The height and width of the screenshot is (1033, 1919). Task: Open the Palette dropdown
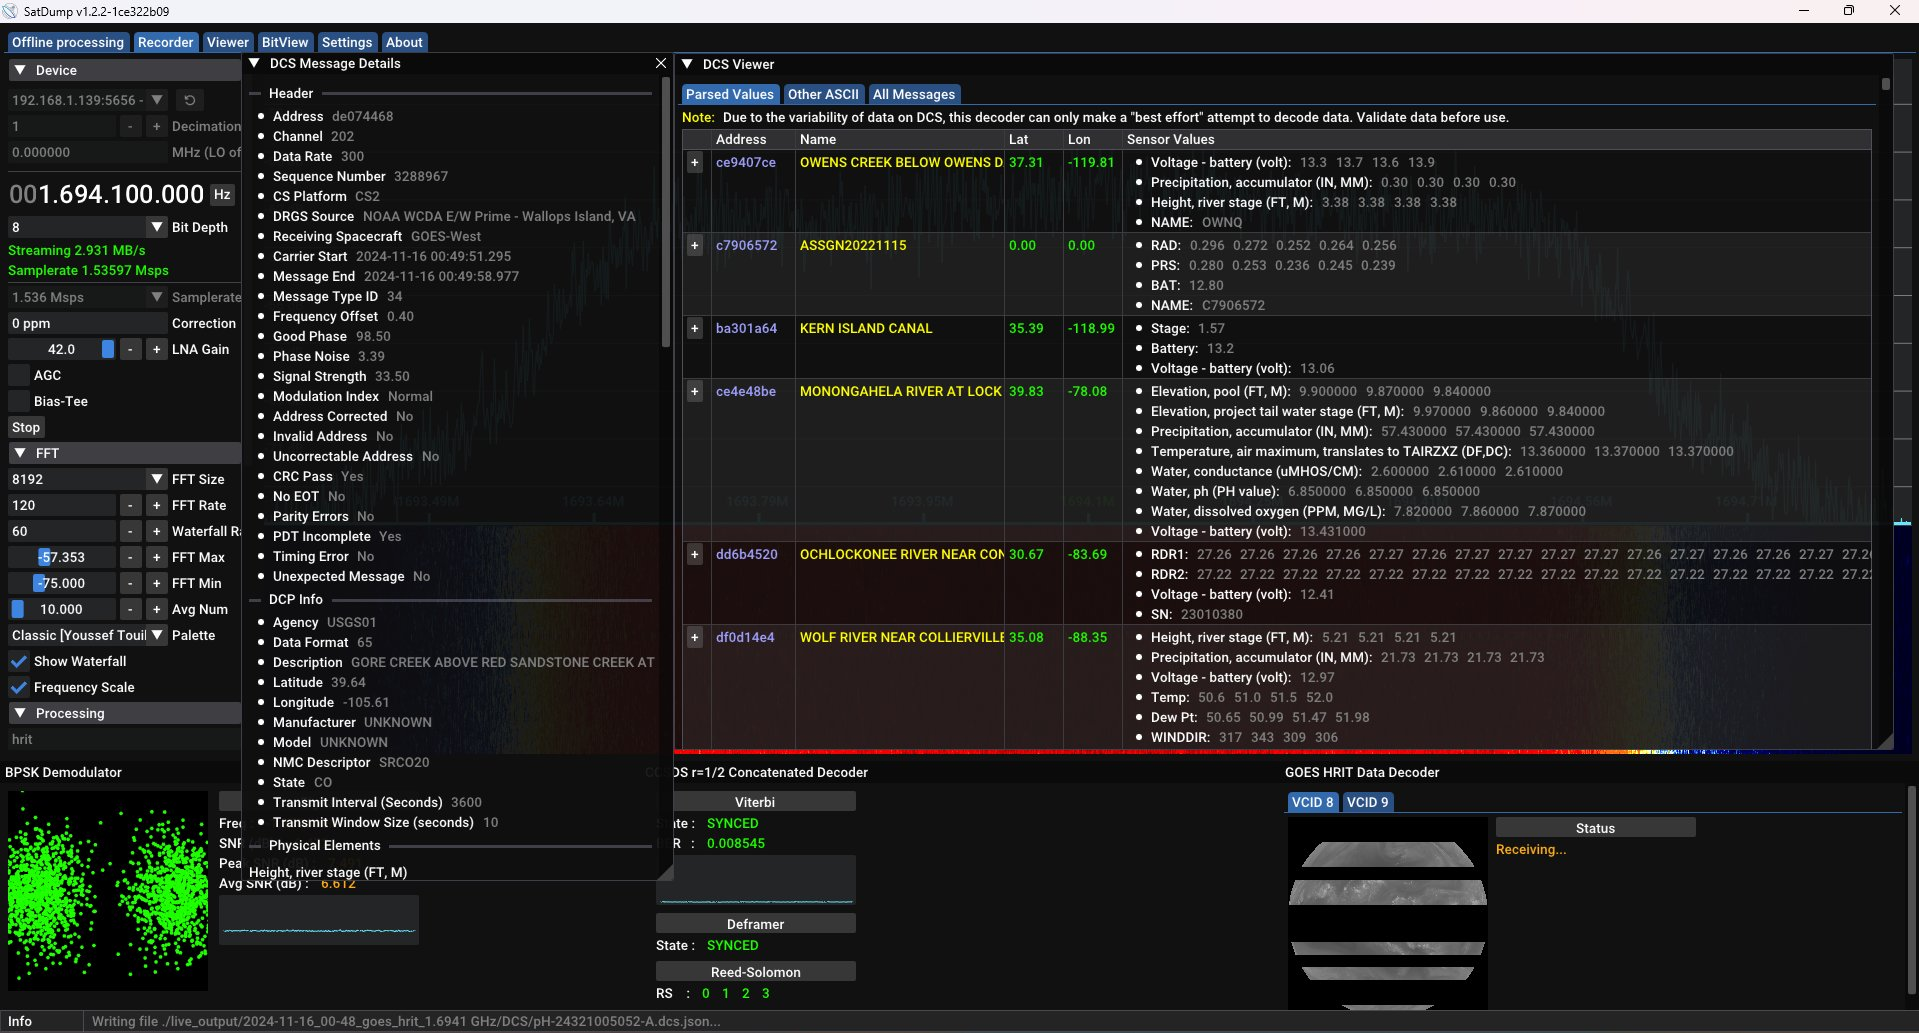pyautogui.click(x=87, y=635)
